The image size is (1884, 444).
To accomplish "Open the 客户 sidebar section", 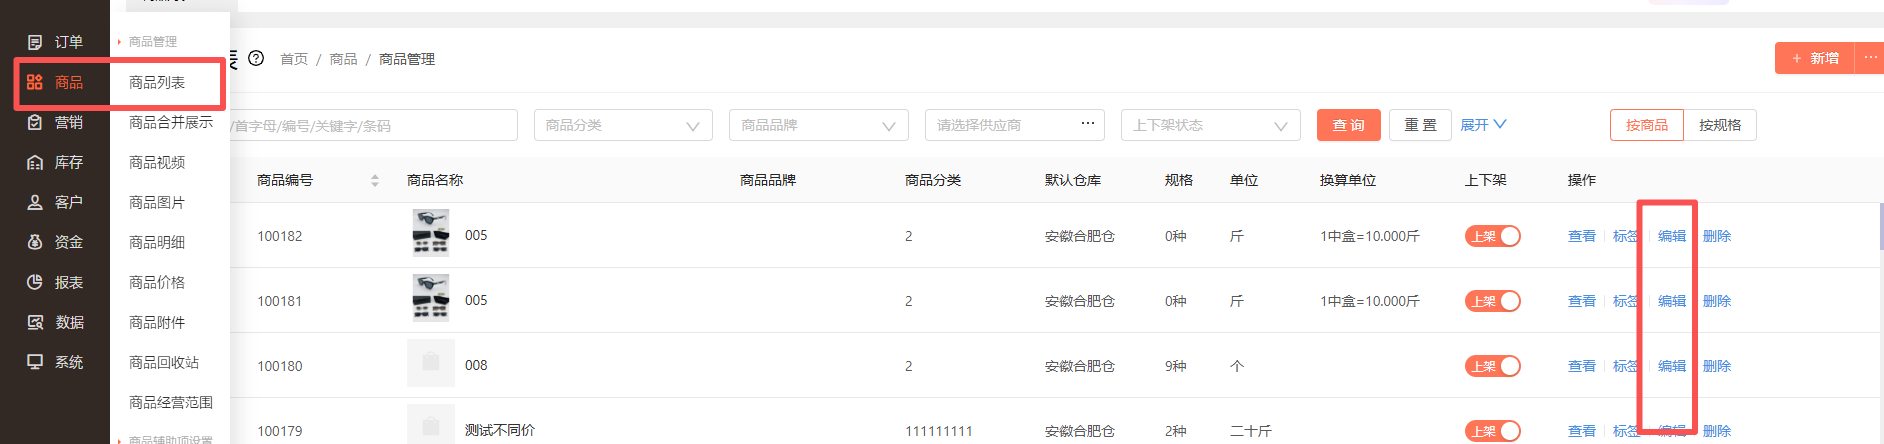I will click(55, 202).
